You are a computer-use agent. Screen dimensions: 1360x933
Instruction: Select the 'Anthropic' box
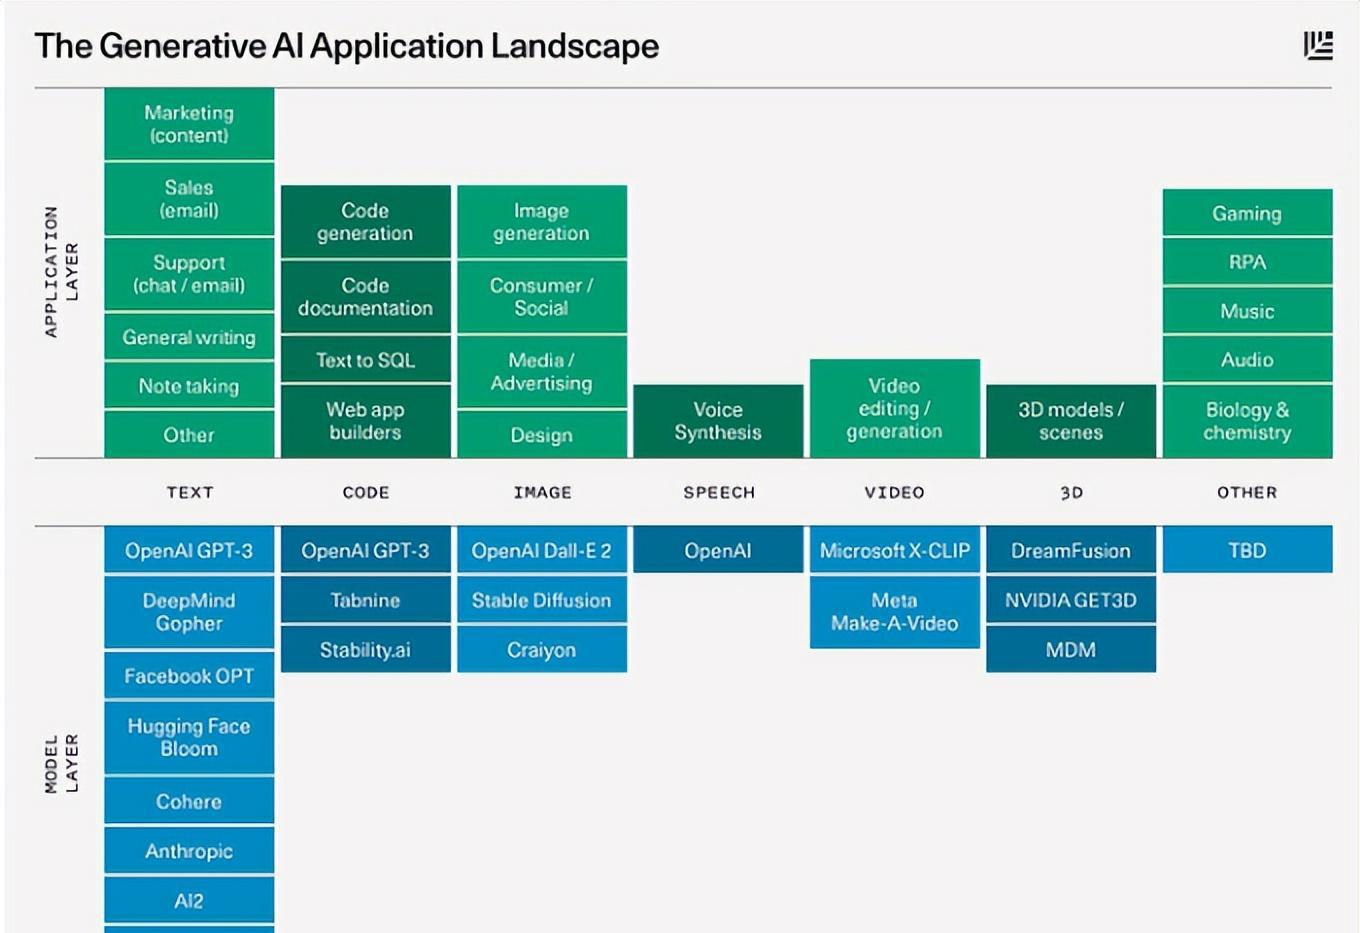point(189,851)
